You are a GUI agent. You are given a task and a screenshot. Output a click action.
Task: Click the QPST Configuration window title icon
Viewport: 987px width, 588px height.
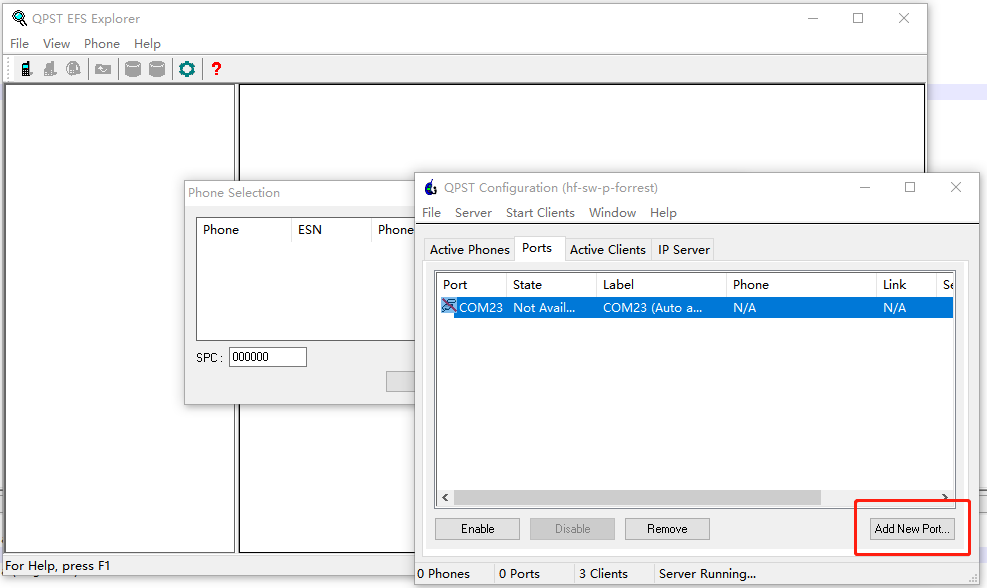click(431, 187)
